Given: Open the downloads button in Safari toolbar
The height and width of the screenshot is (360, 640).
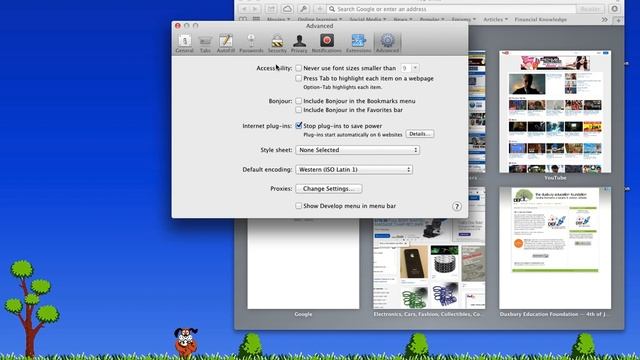Looking at the screenshot, I should click(615, 9).
